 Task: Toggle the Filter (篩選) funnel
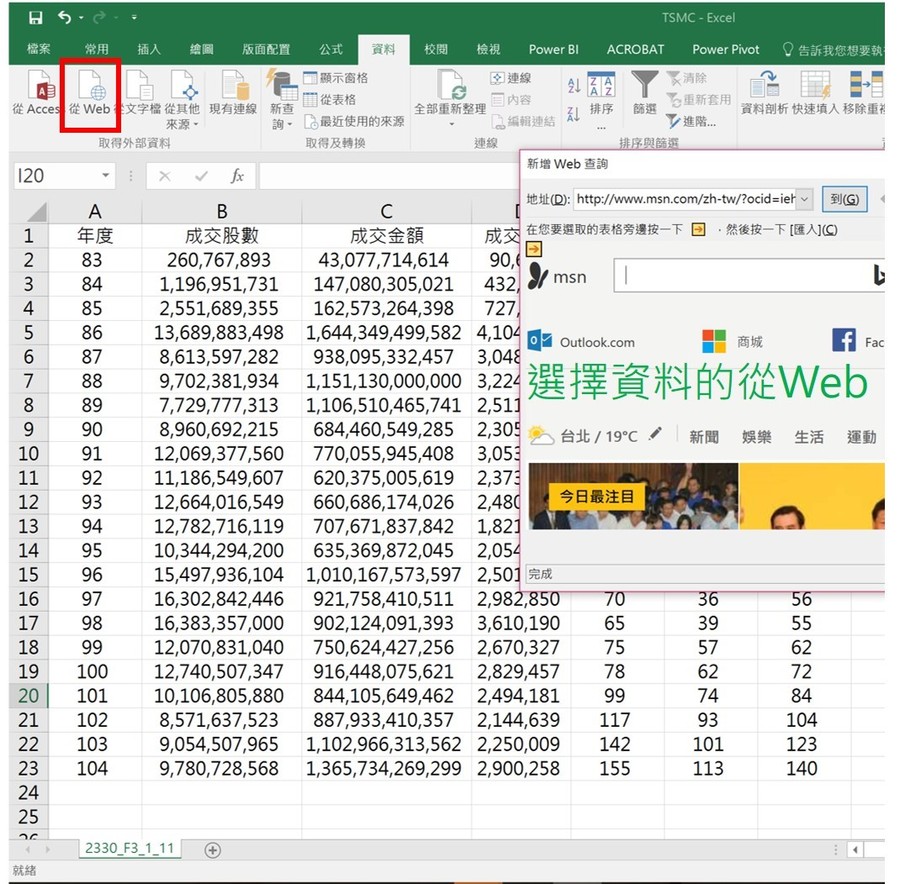645,92
